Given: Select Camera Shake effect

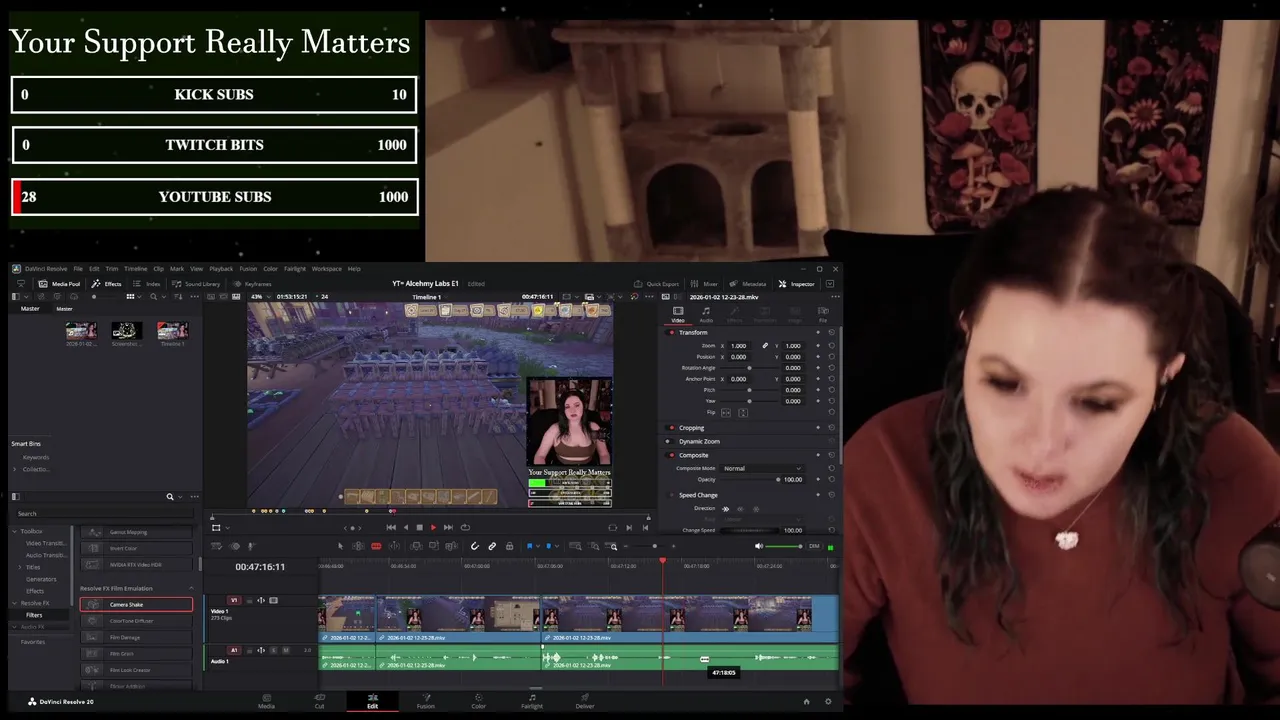Looking at the screenshot, I should pos(136,604).
